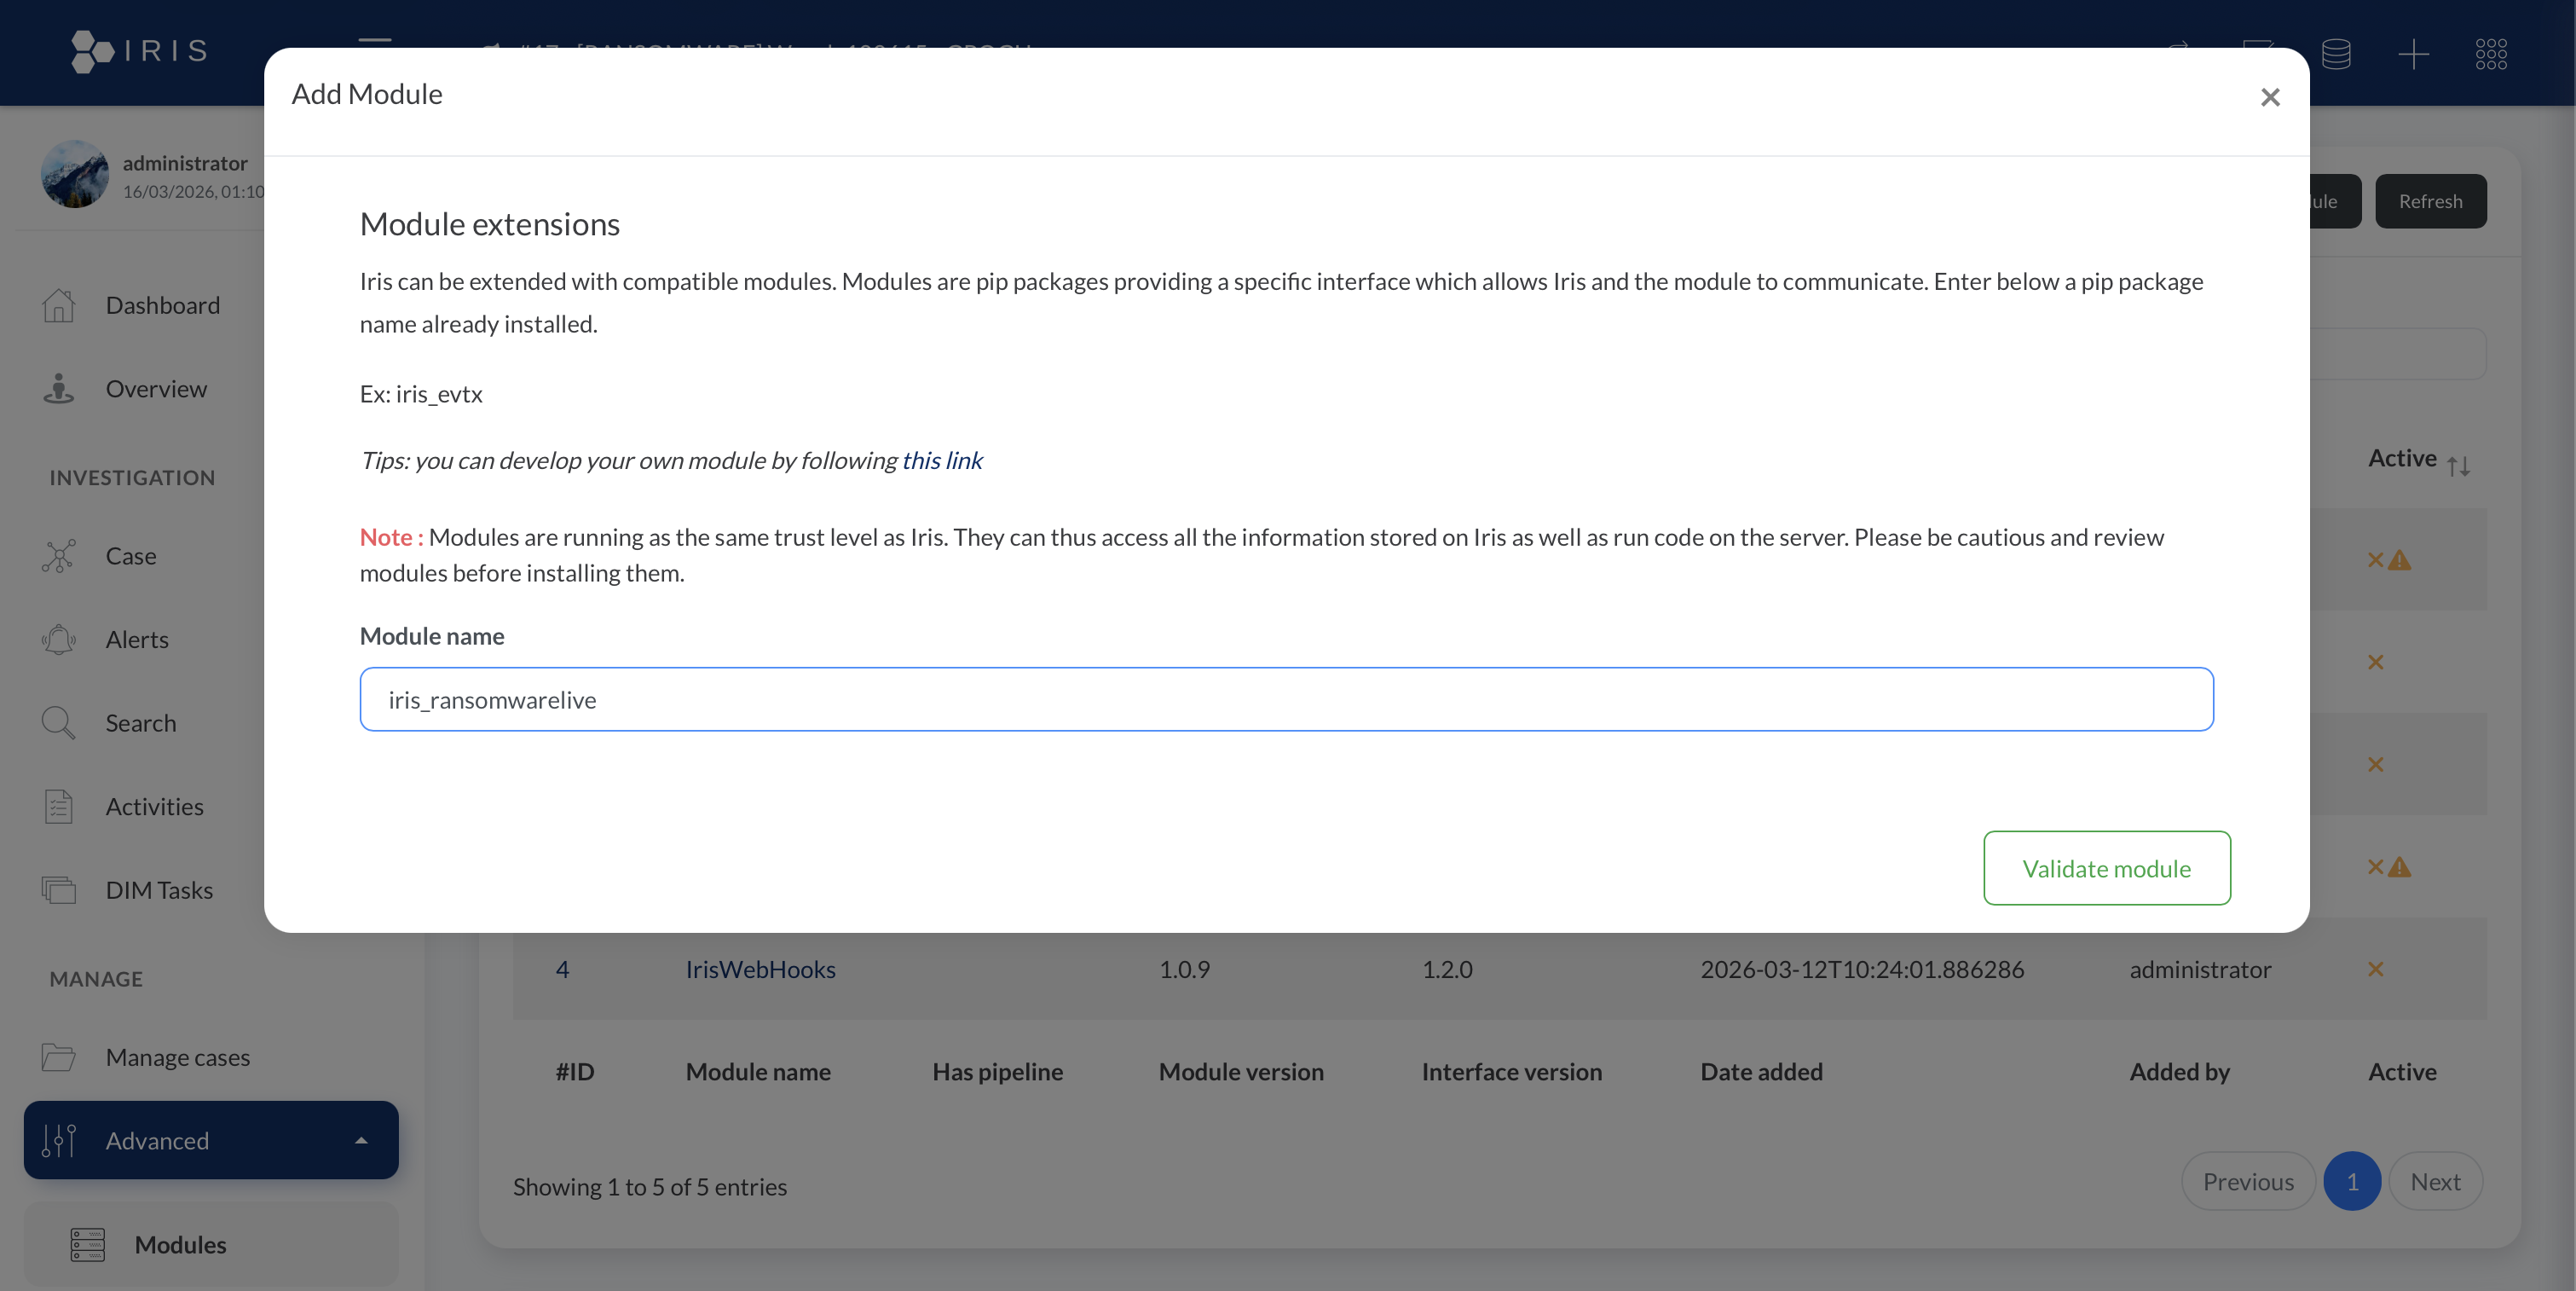Click the Case network icon

point(59,555)
